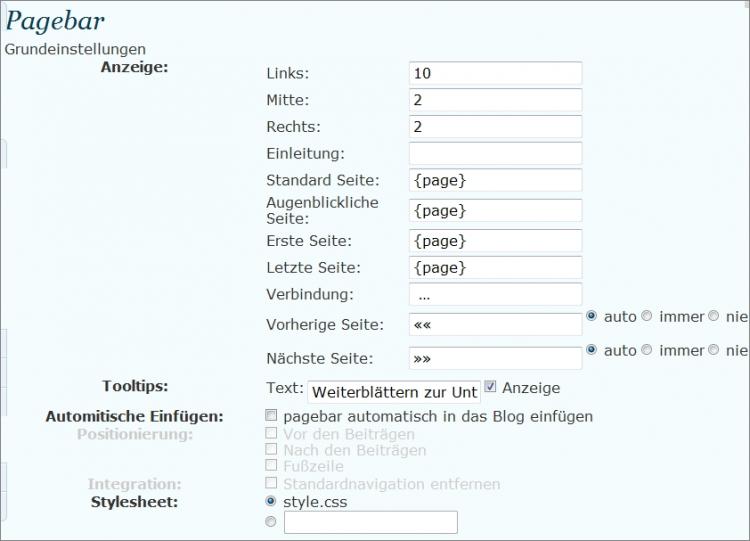Click the empty Einleitung text field
The image size is (750, 541).
click(495, 153)
